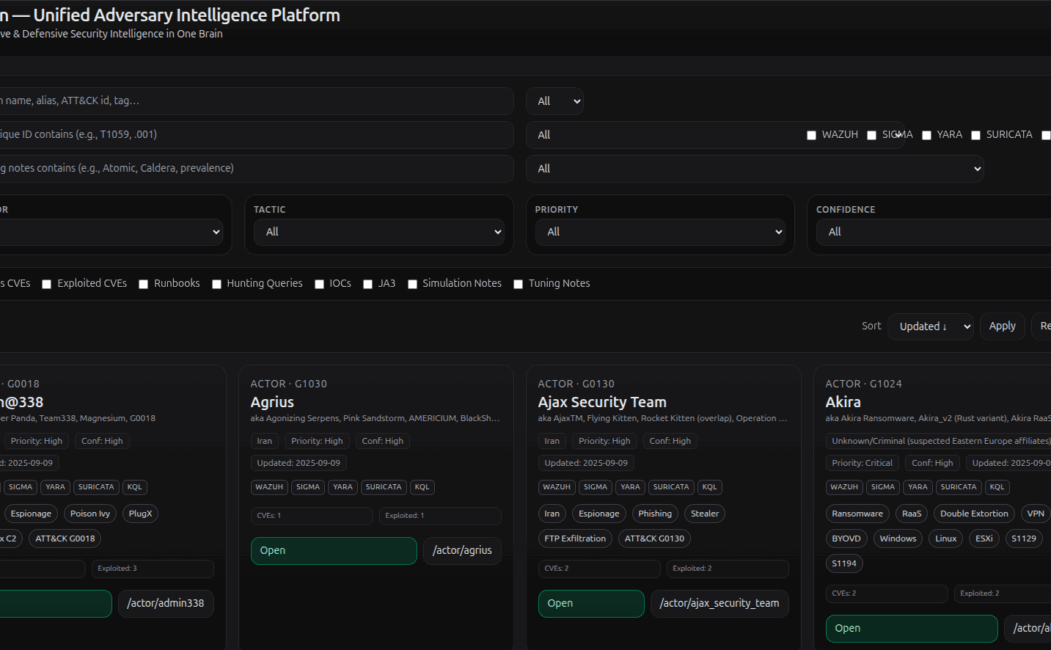The image size is (1051, 650).
Task: Click Open on the Akira card
Action: coord(912,628)
